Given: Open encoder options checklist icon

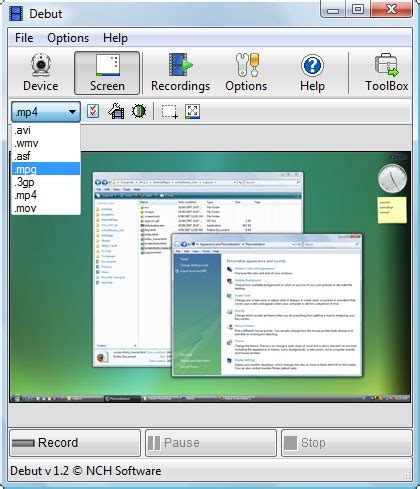Looking at the screenshot, I should (93, 111).
